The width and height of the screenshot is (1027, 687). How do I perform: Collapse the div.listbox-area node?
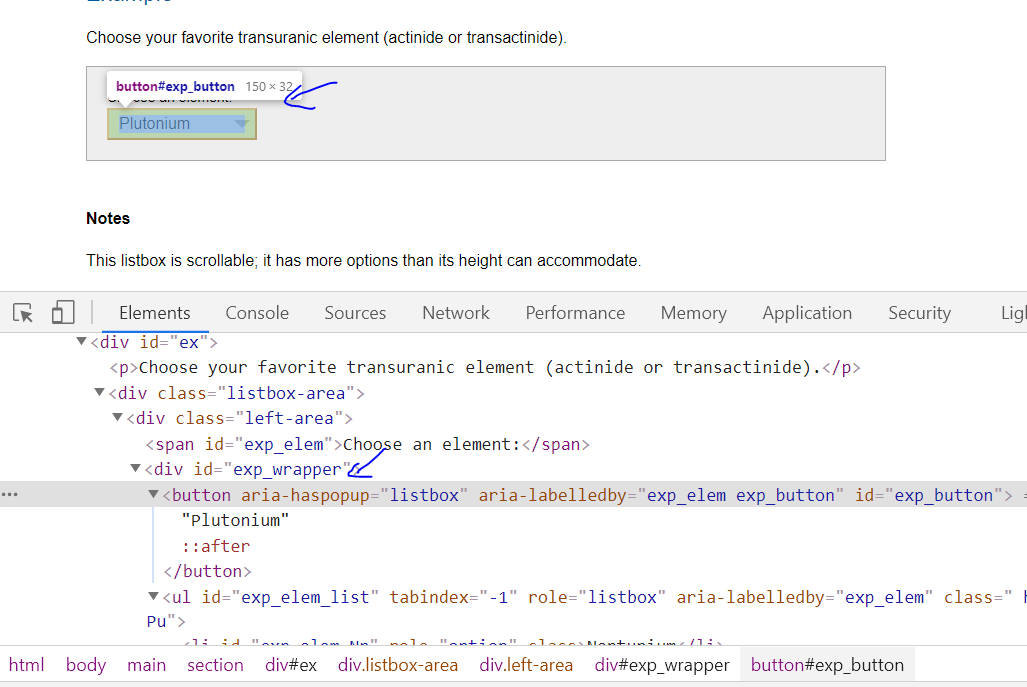pos(99,392)
